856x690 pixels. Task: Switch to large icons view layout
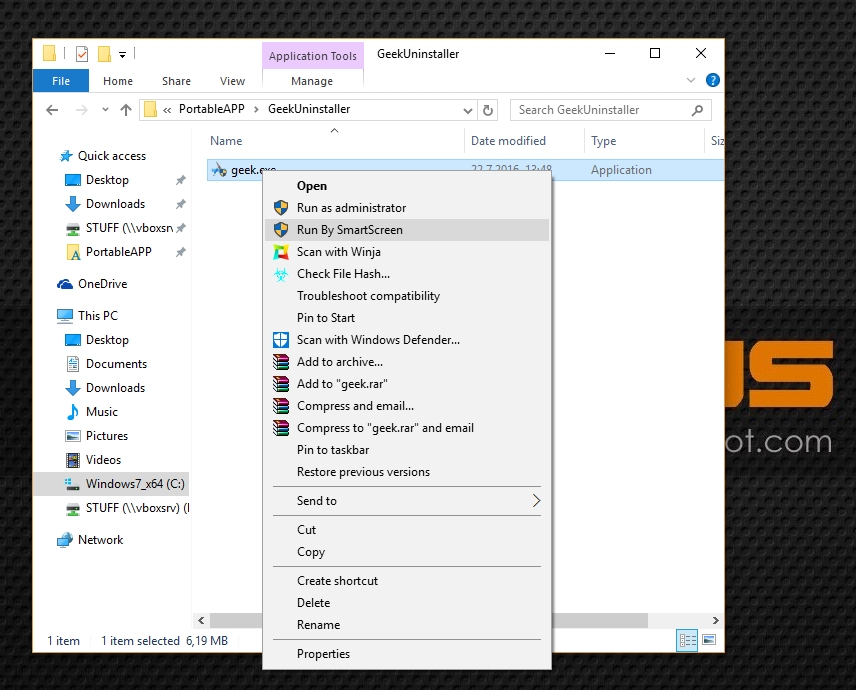tap(709, 640)
